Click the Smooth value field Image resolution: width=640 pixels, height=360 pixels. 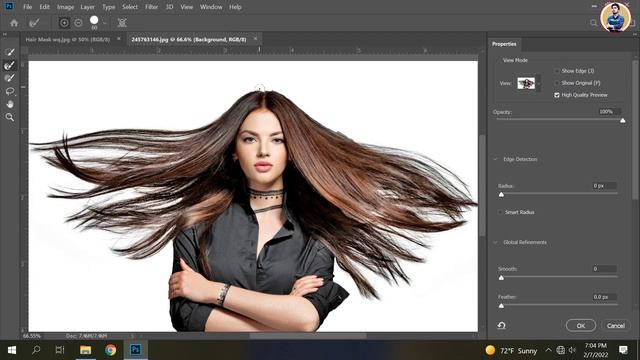click(x=604, y=269)
